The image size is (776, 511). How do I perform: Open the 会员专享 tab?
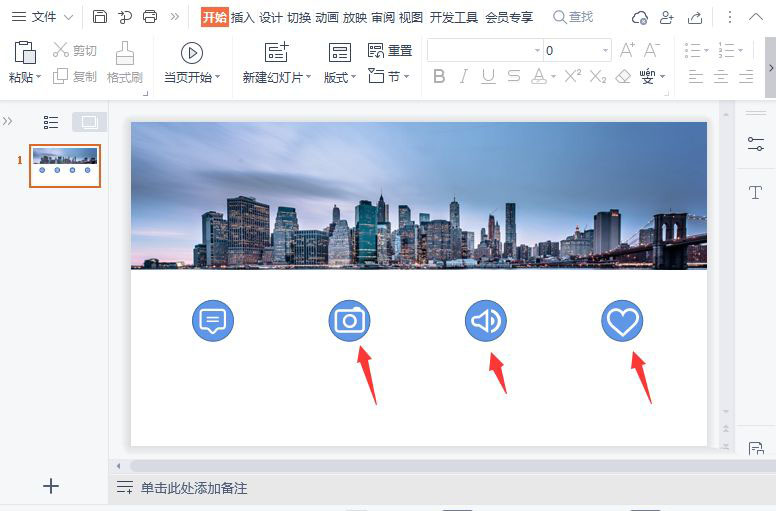click(x=509, y=17)
